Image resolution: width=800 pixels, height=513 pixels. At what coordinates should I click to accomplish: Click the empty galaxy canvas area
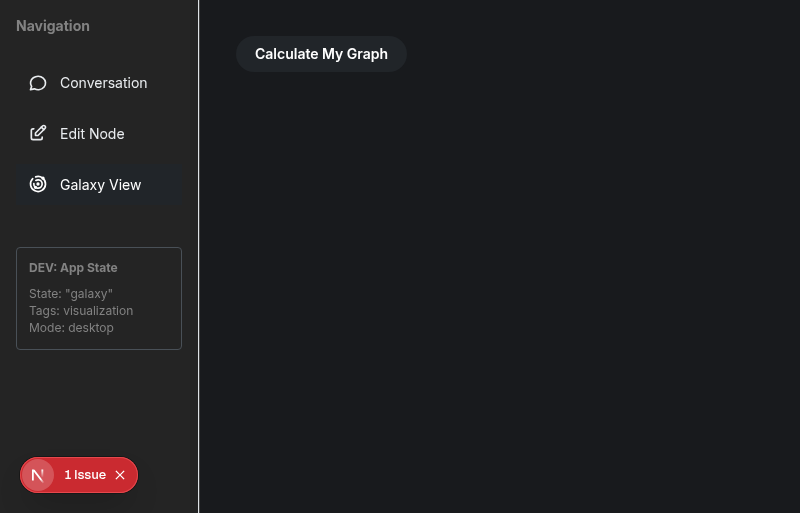(500, 290)
